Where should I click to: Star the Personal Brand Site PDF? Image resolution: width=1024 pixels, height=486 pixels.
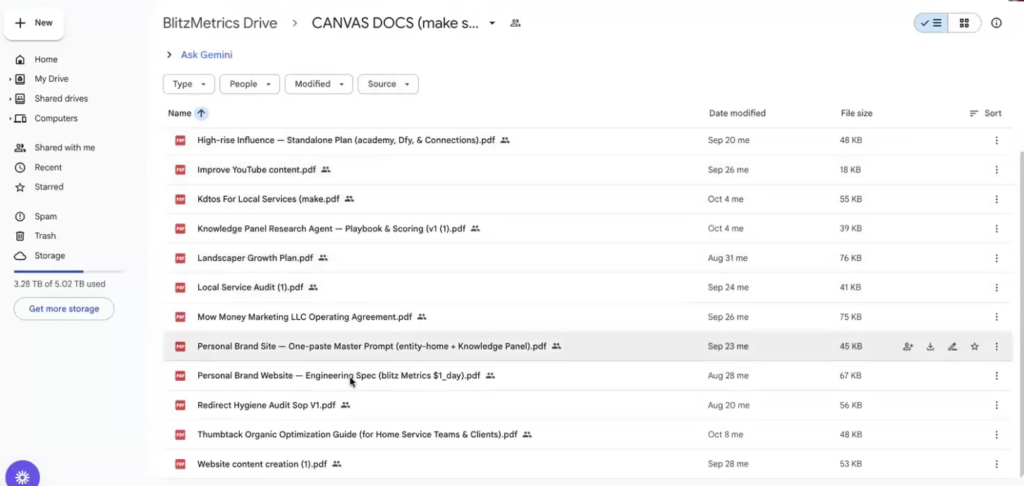tap(974, 347)
